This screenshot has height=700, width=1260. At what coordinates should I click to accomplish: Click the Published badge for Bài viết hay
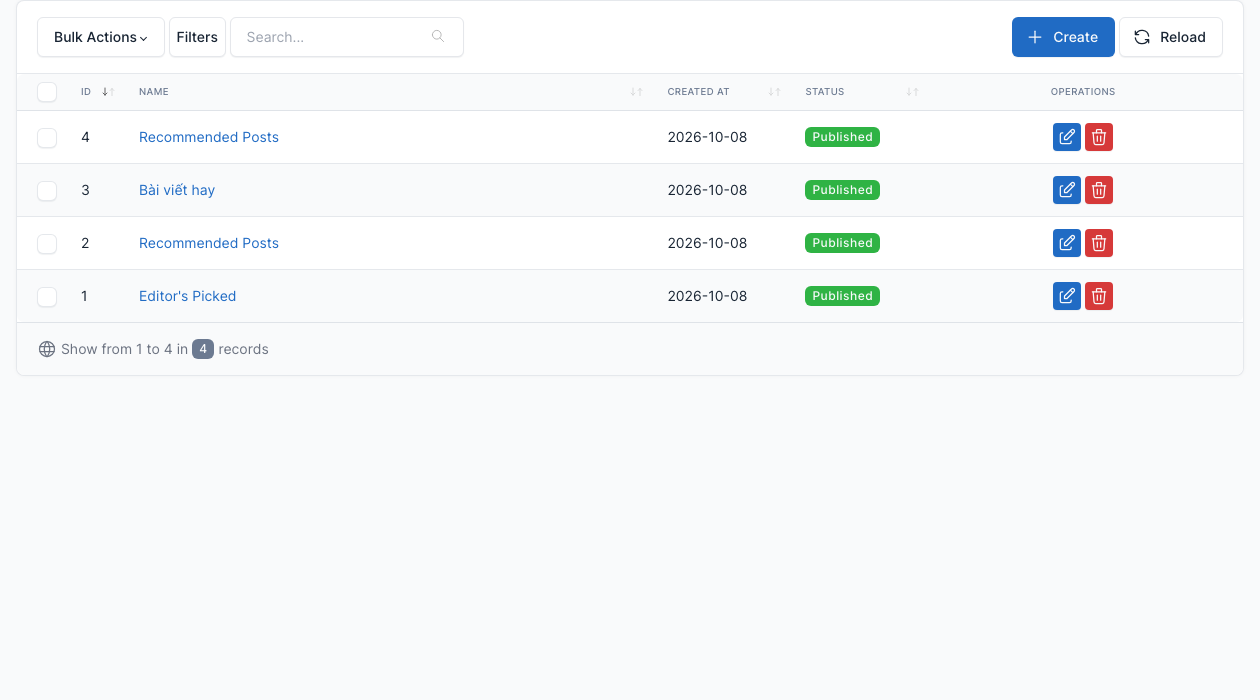[x=842, y=190]
